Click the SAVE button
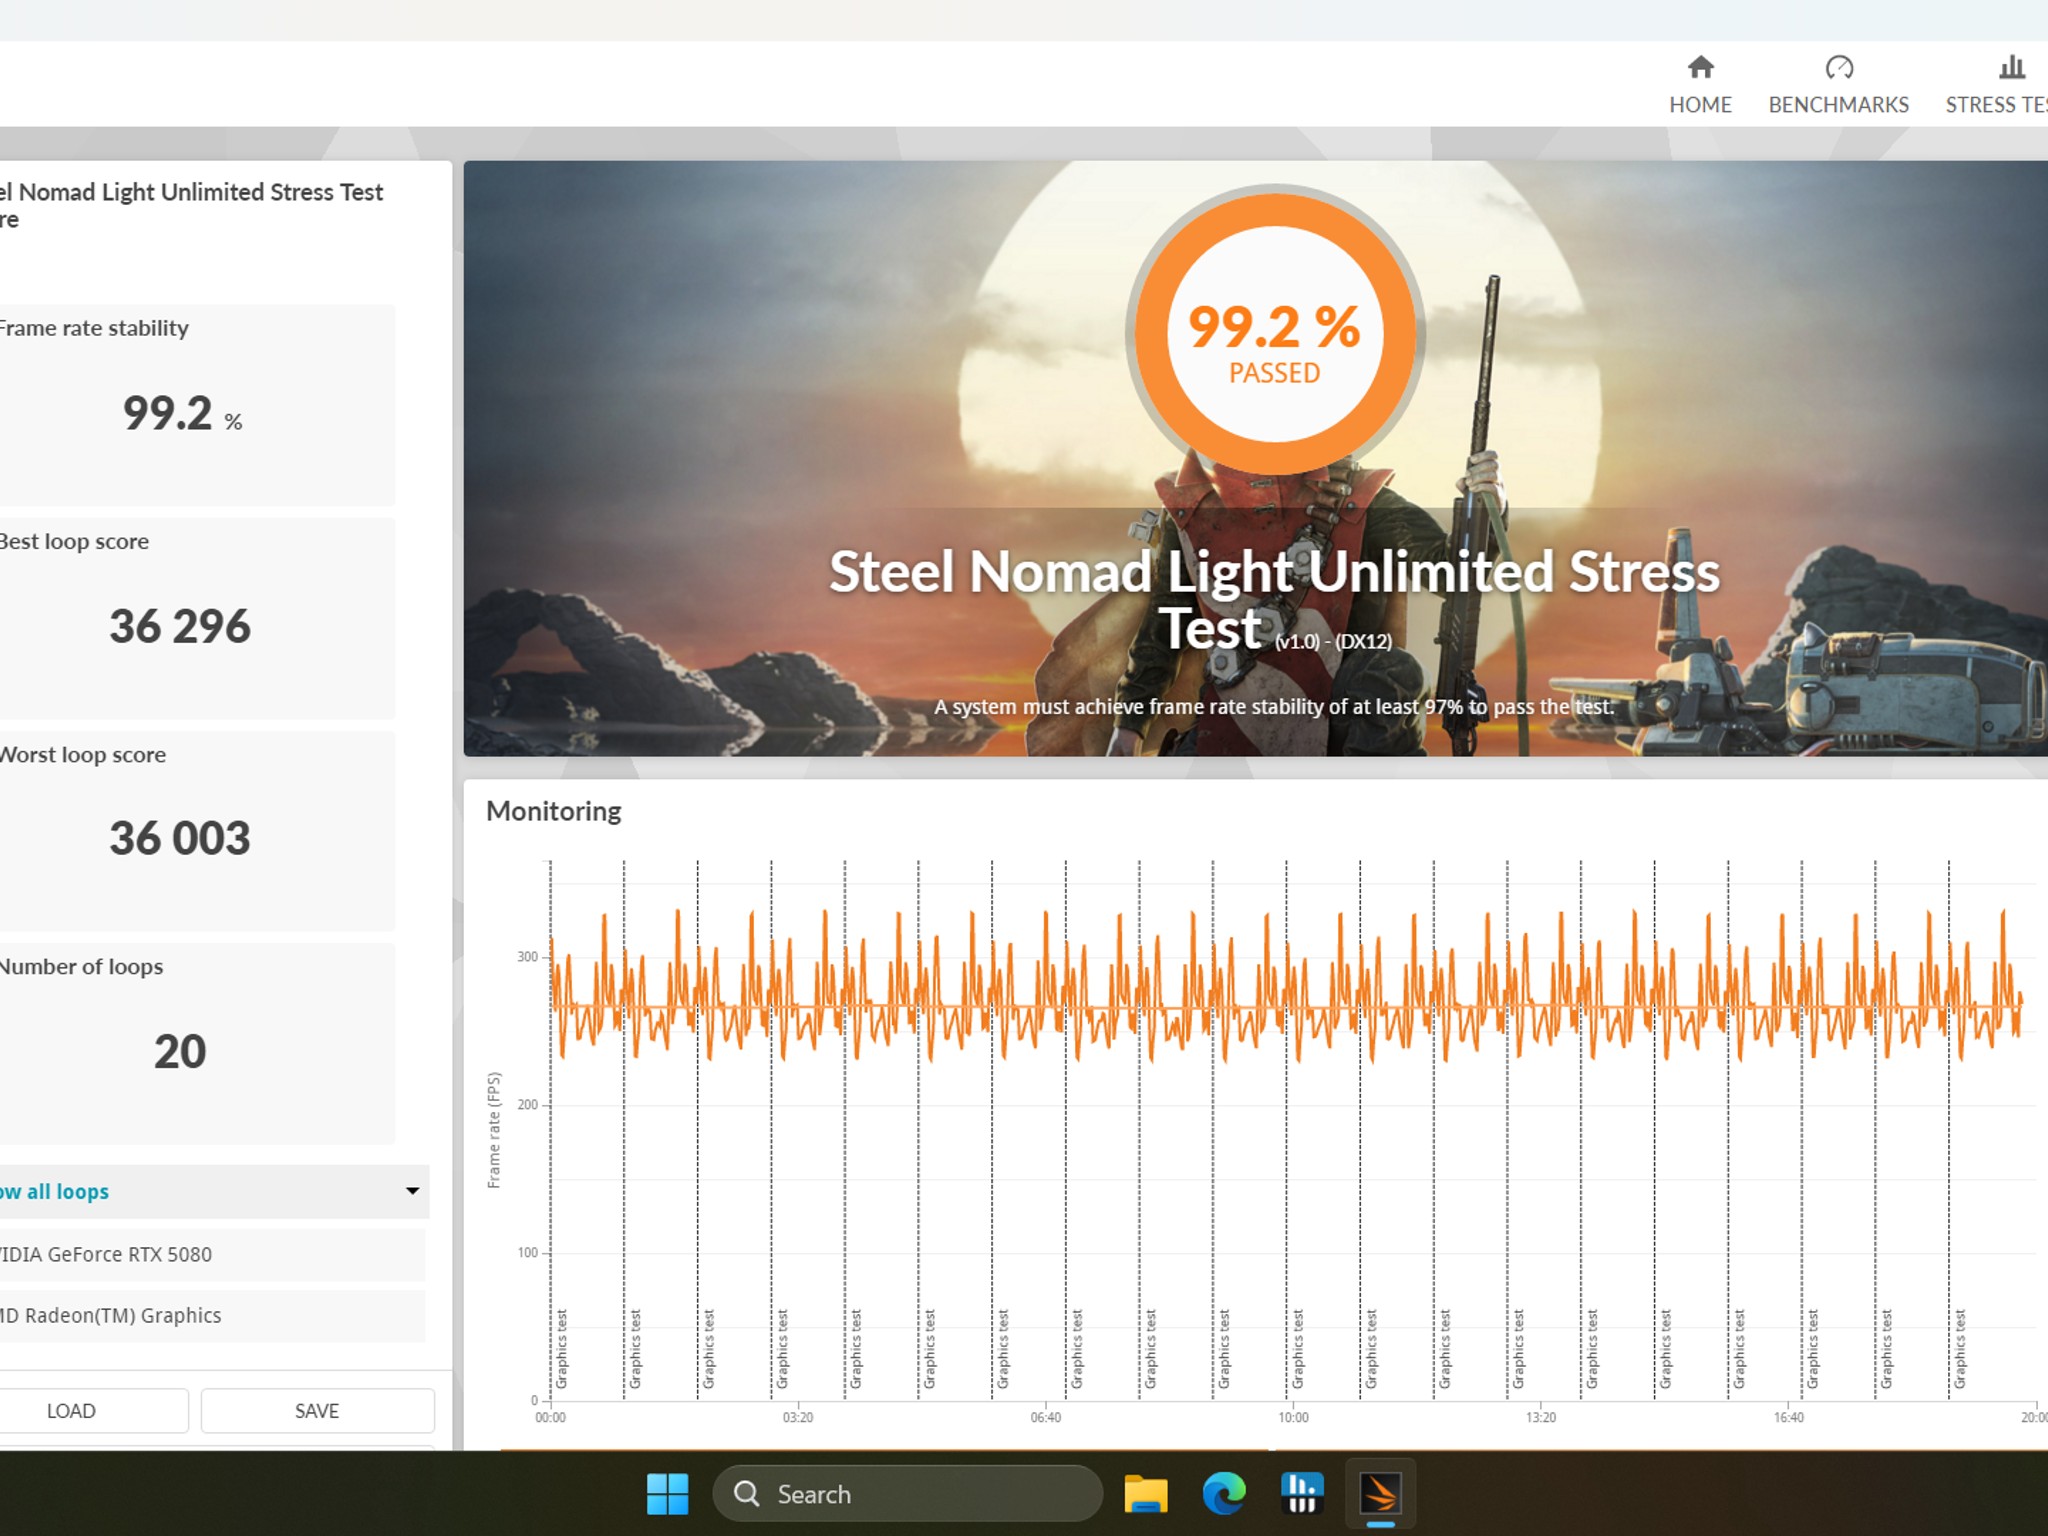Image resolution: width=2048 pixels, height=1536 pixels. coord(317,1411)
